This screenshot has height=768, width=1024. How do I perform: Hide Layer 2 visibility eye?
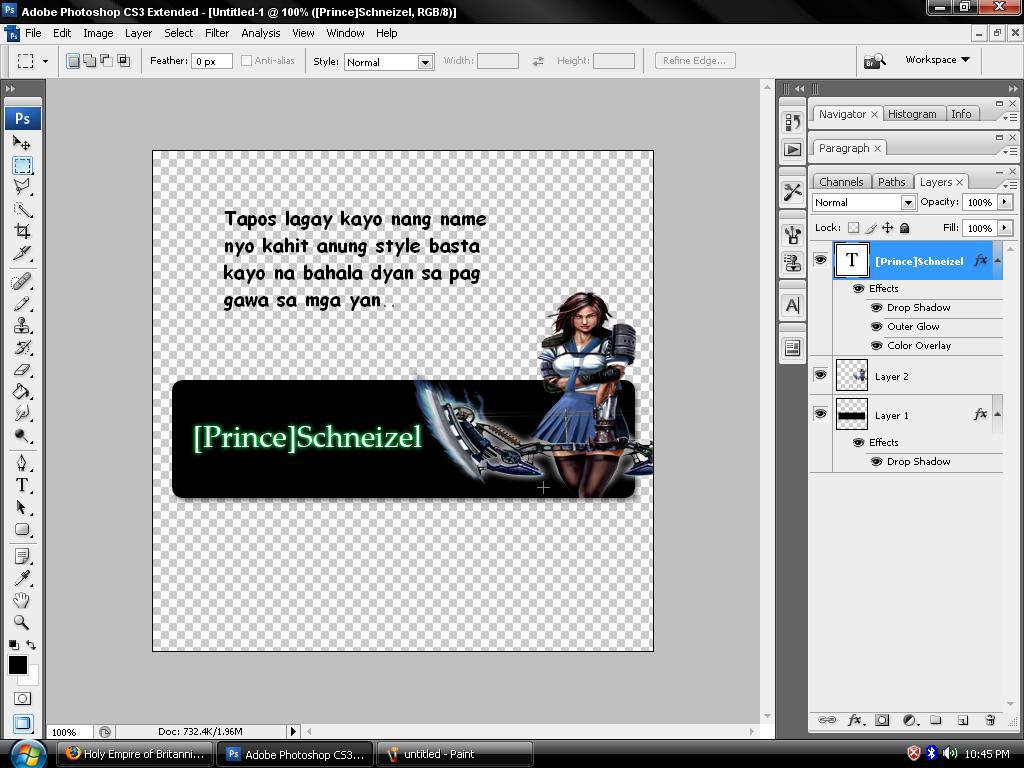pyautogui.click(x=820, y=375)
